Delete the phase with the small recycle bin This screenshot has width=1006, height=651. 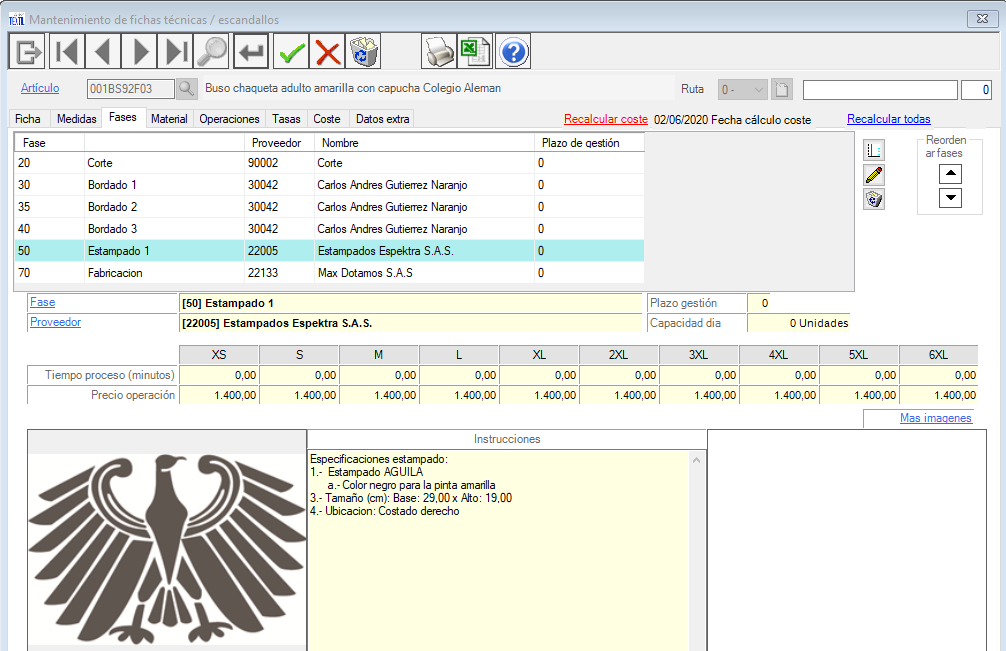tap(874, 199)
